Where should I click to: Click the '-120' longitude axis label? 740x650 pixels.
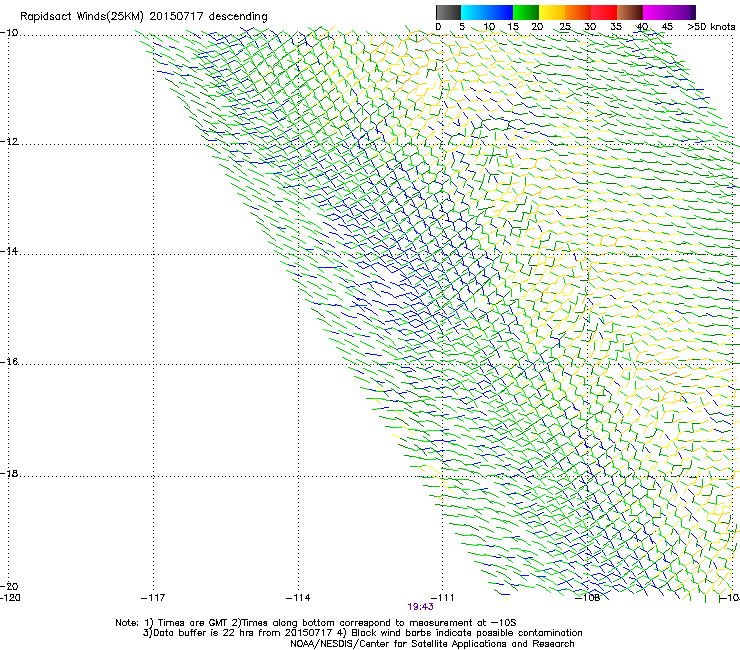10,598
